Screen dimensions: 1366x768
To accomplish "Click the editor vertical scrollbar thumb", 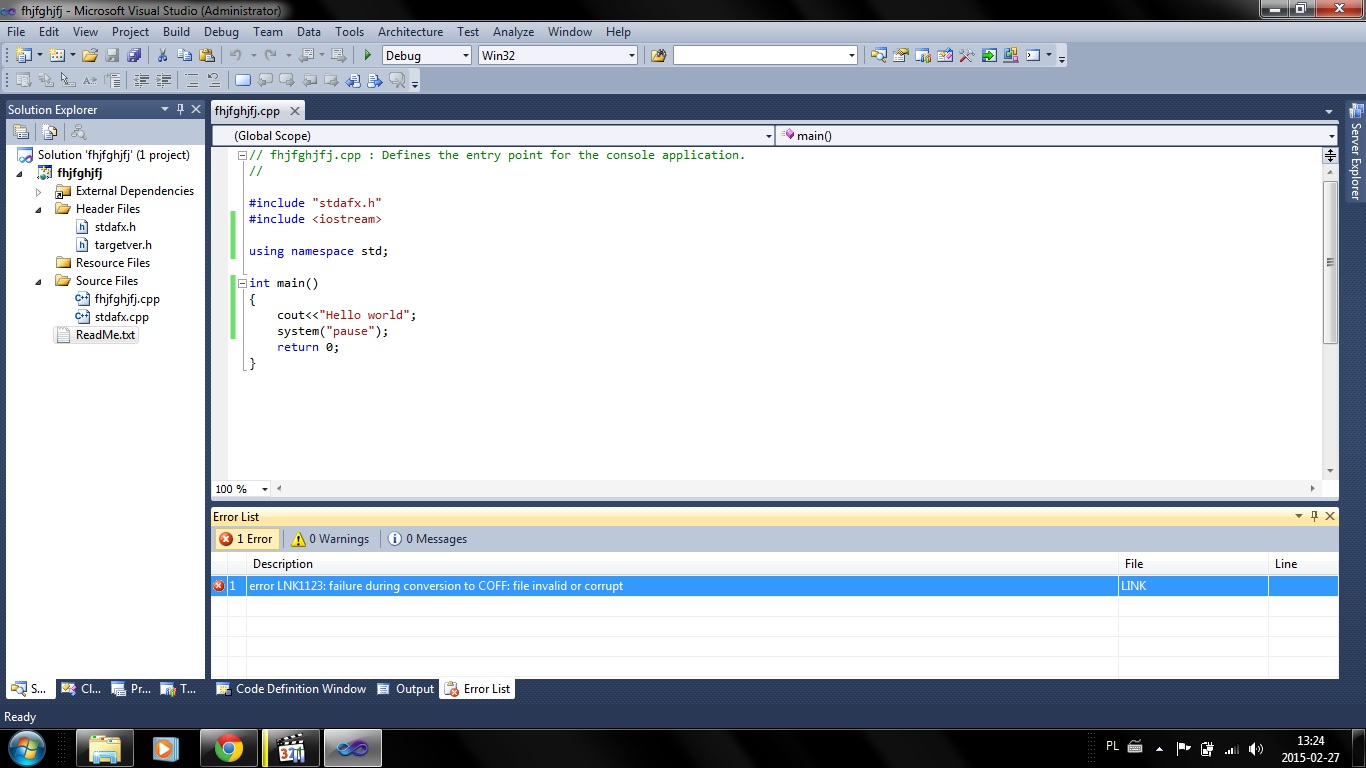I will coord(1330,262).
